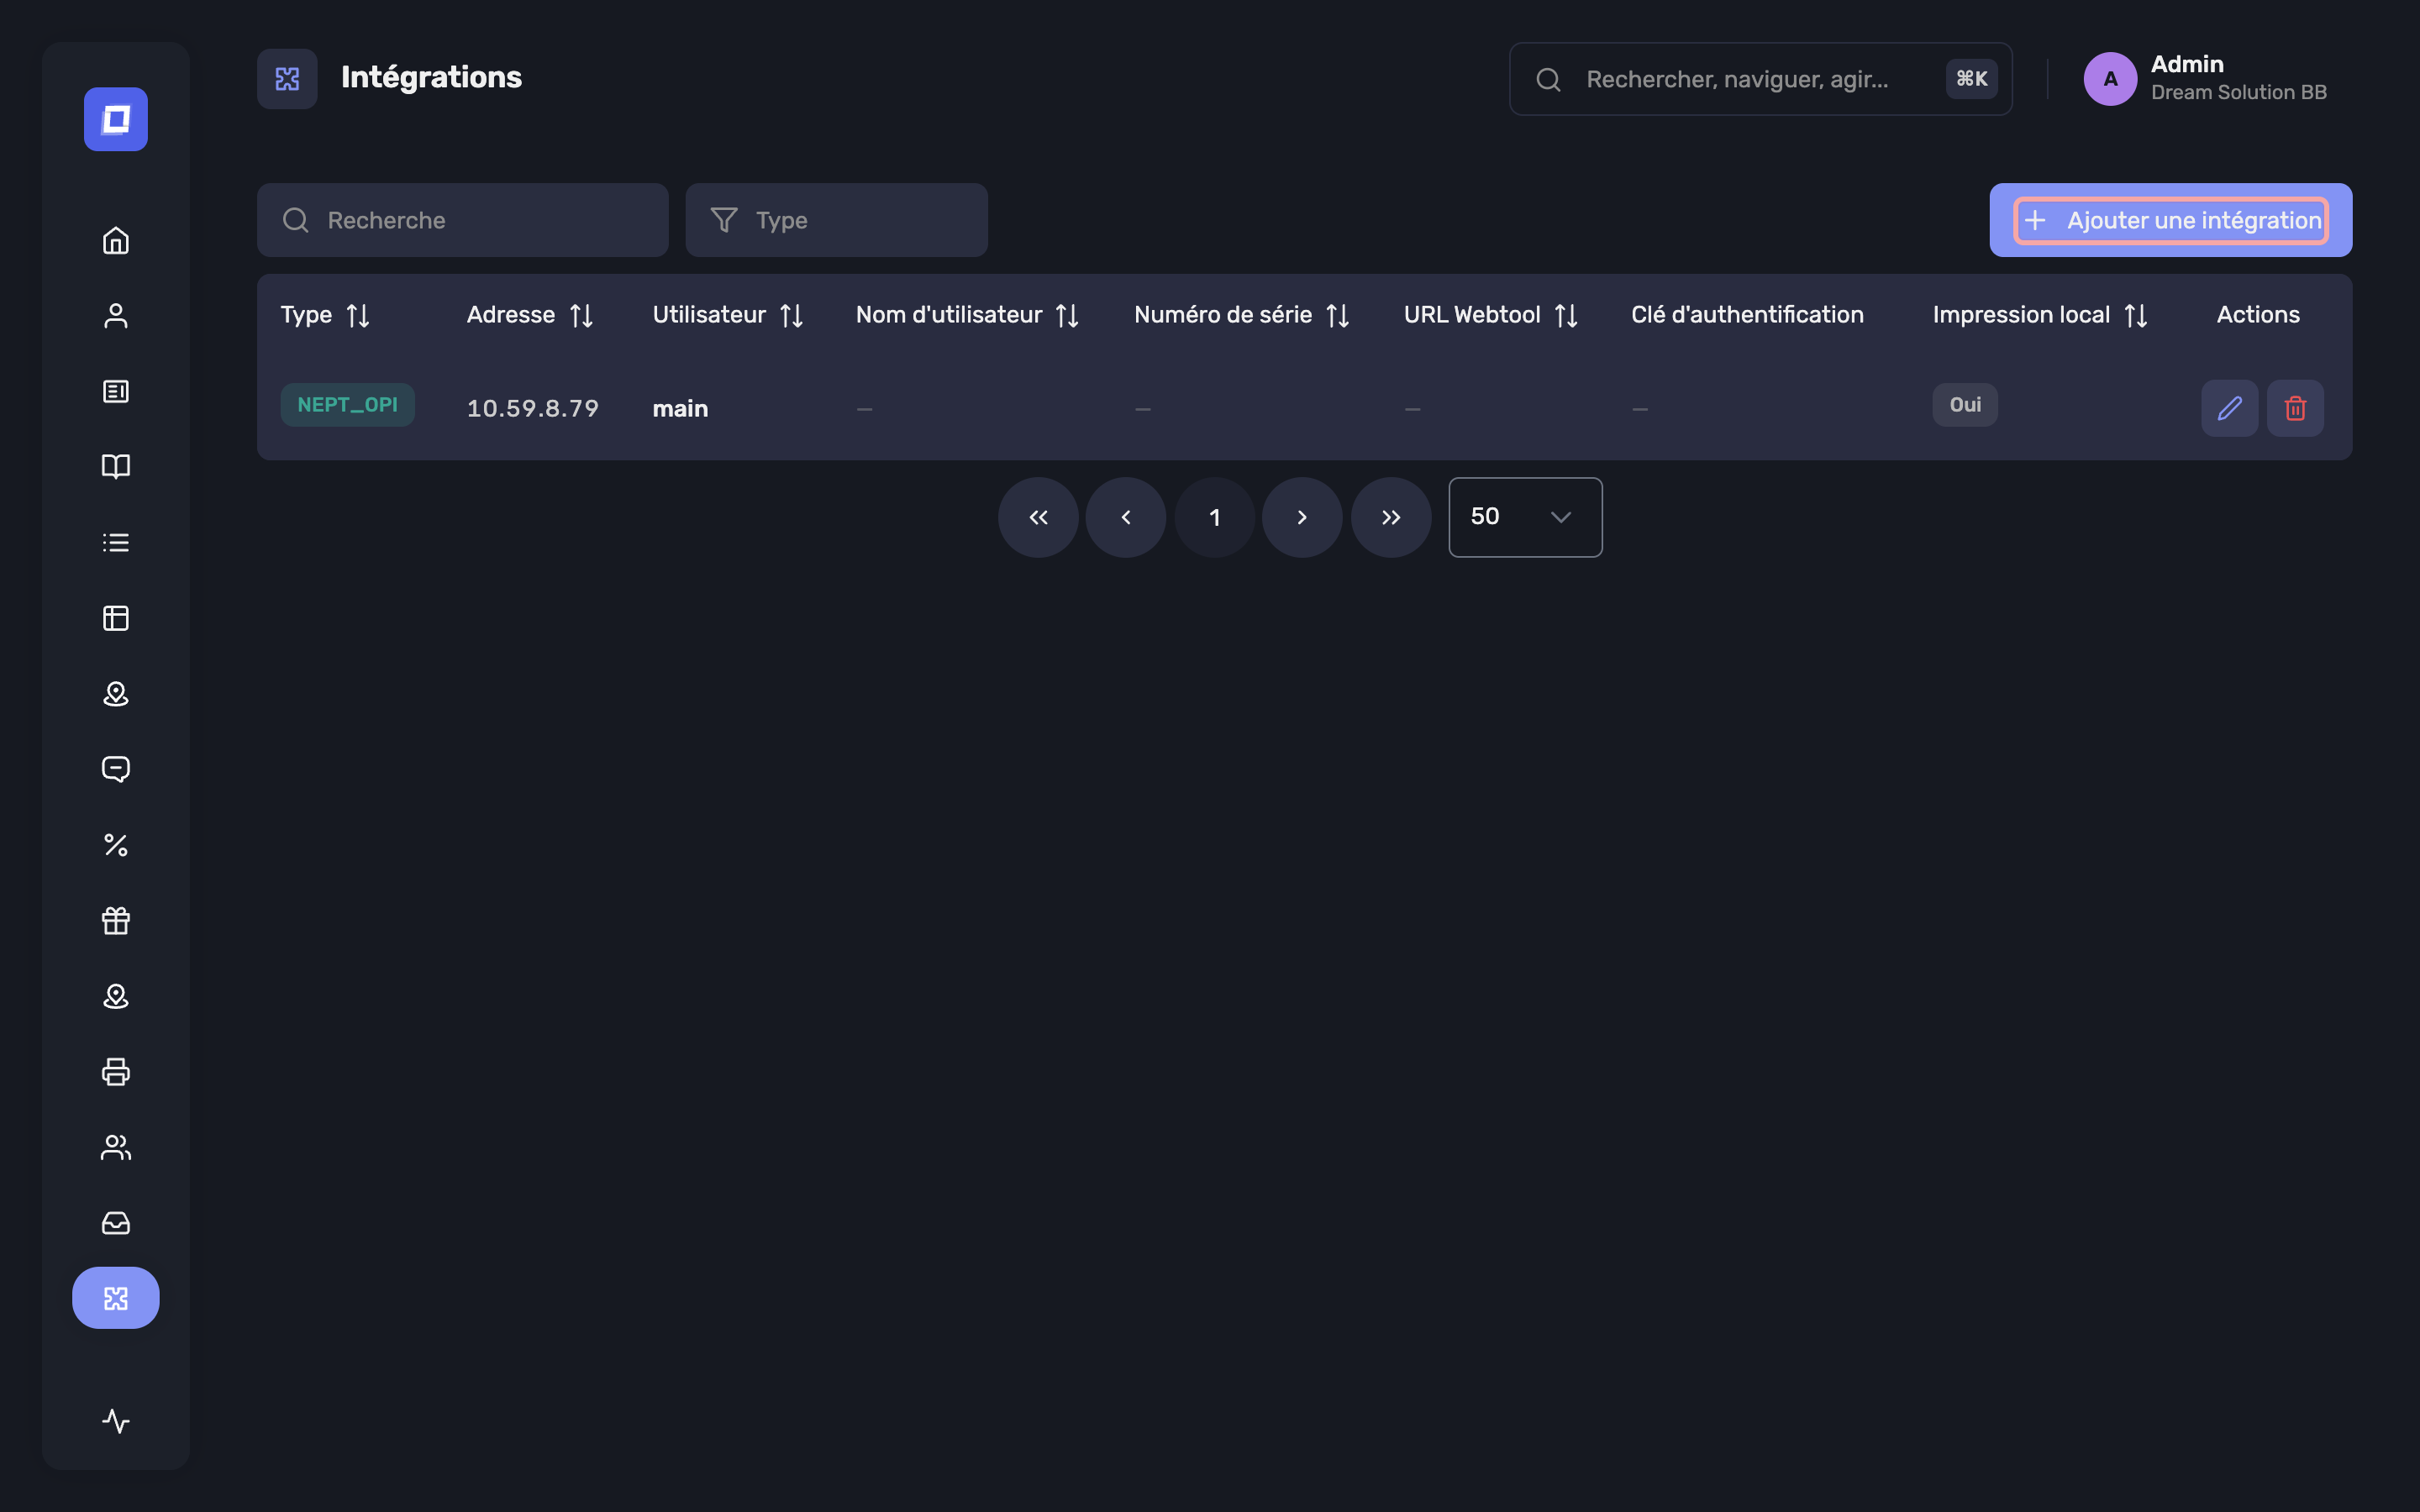Open the multiple users group sidebar icon
This screenshot has width=2420, height=1512.
pyautogui.click(x=116, y=1147)
